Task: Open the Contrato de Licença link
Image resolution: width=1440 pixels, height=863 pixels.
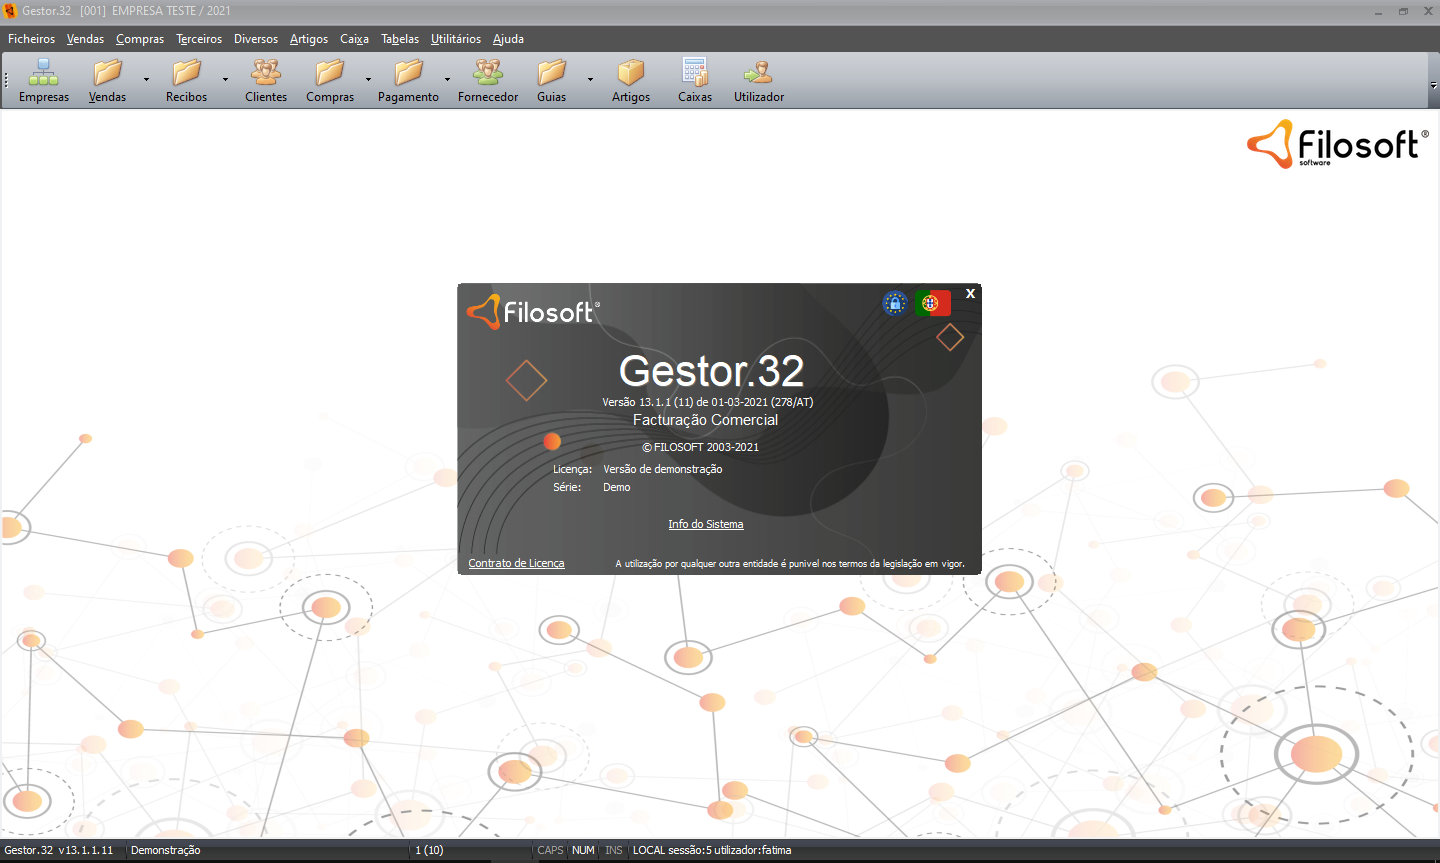Action: [516, 563]
